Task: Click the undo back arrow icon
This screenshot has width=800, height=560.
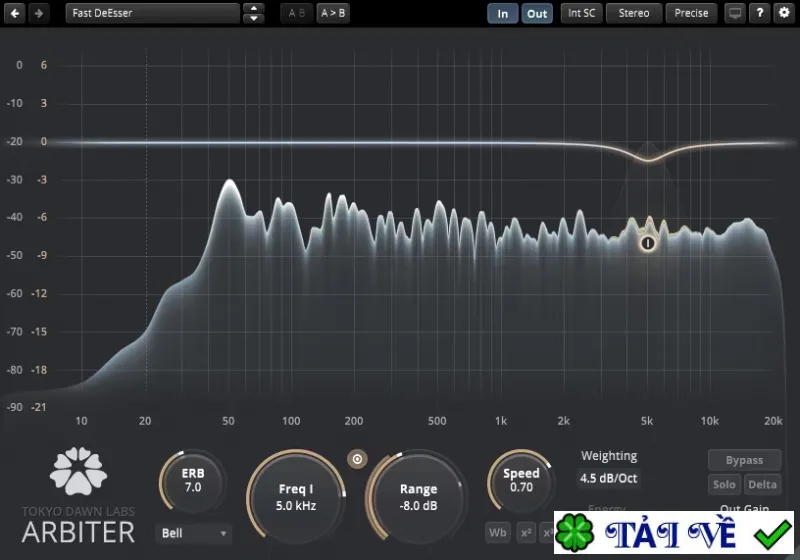Action: [x=15, y=13]
